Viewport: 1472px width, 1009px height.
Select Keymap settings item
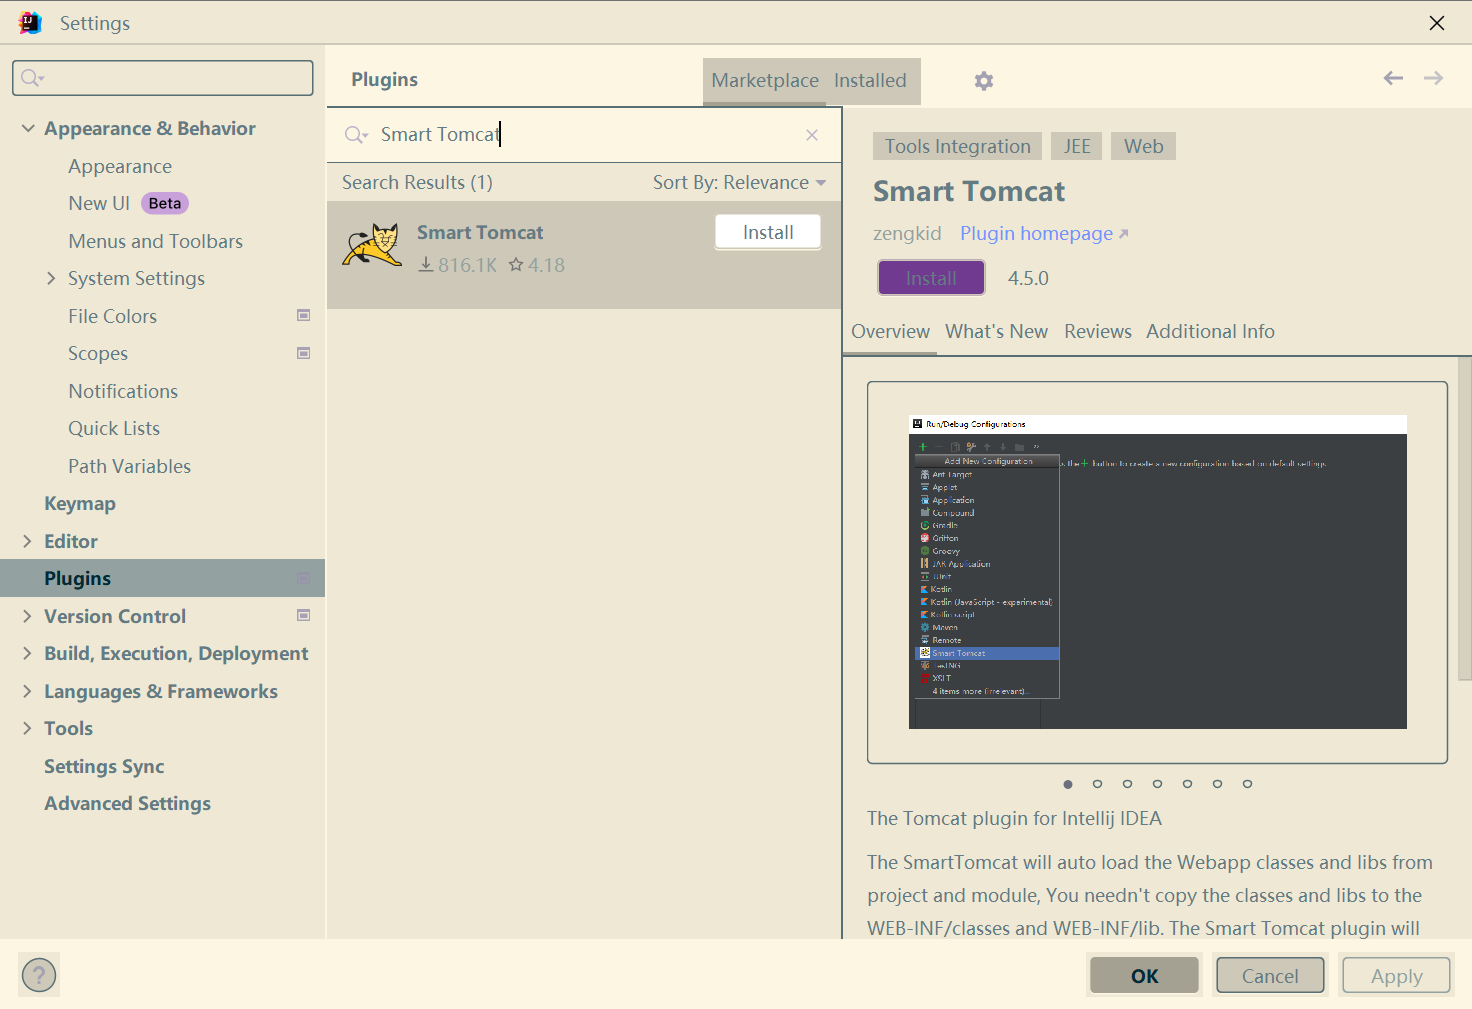tap(80, 503)
